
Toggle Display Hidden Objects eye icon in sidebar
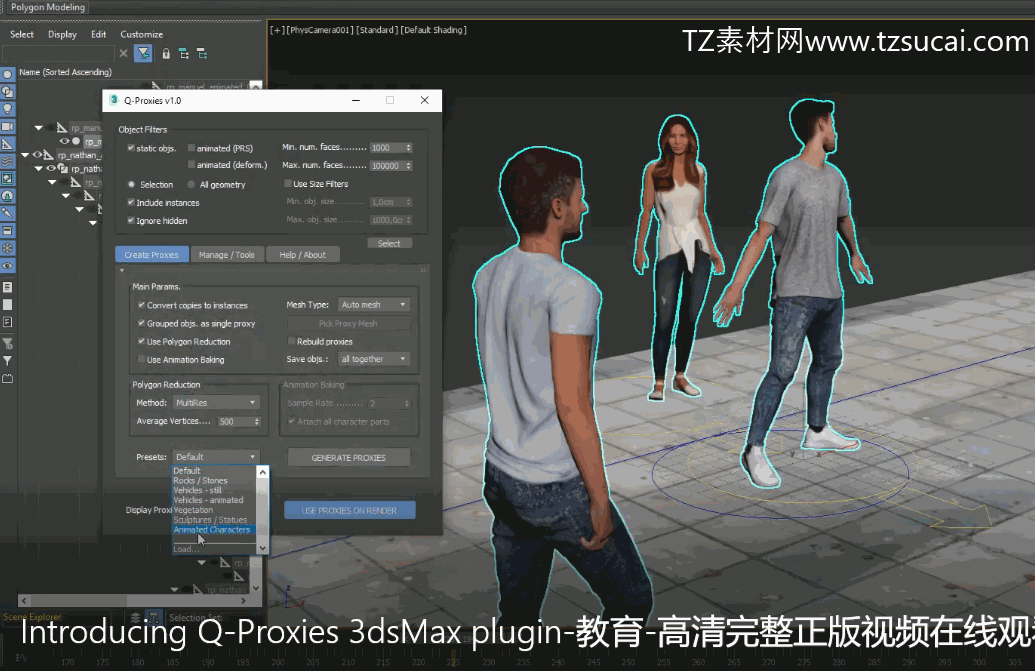tap(7, 266)
